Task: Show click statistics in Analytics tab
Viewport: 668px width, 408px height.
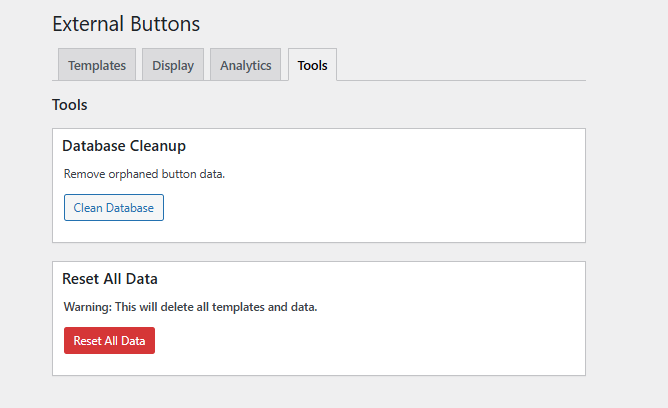Action: point(245,65)
